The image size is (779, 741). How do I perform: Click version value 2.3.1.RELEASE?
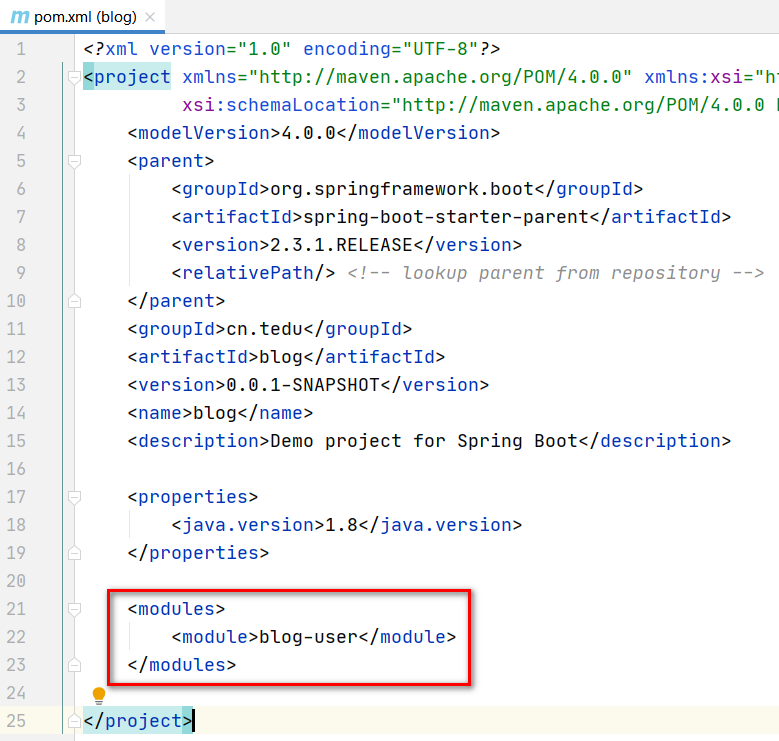[x=341, y=245]
